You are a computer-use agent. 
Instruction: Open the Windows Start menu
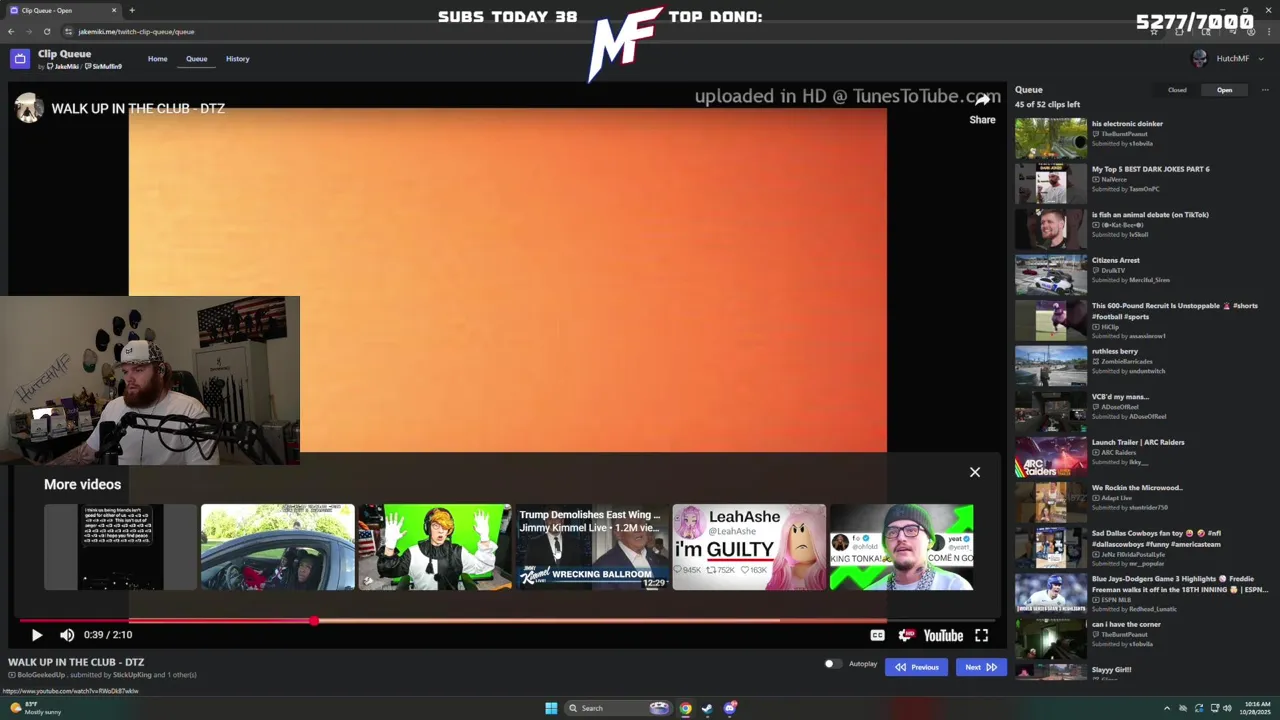point(551,708)
